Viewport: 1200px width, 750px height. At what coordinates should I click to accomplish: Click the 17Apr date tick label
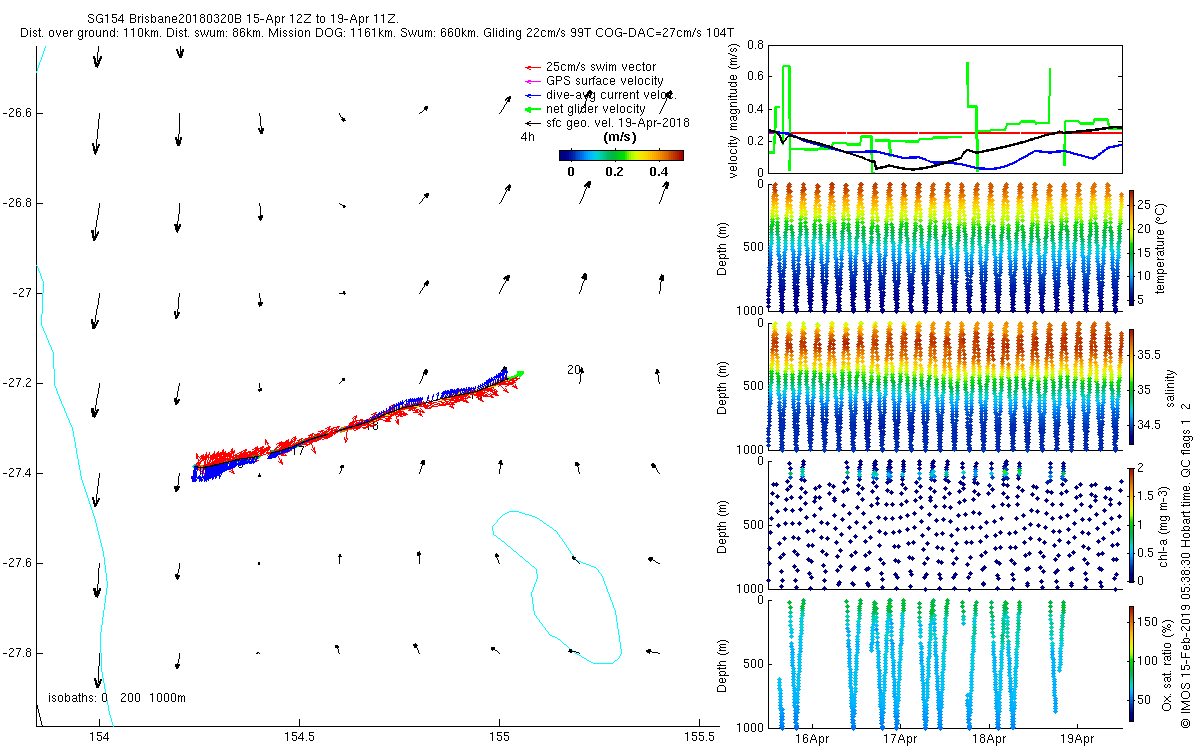coord(901,739)
